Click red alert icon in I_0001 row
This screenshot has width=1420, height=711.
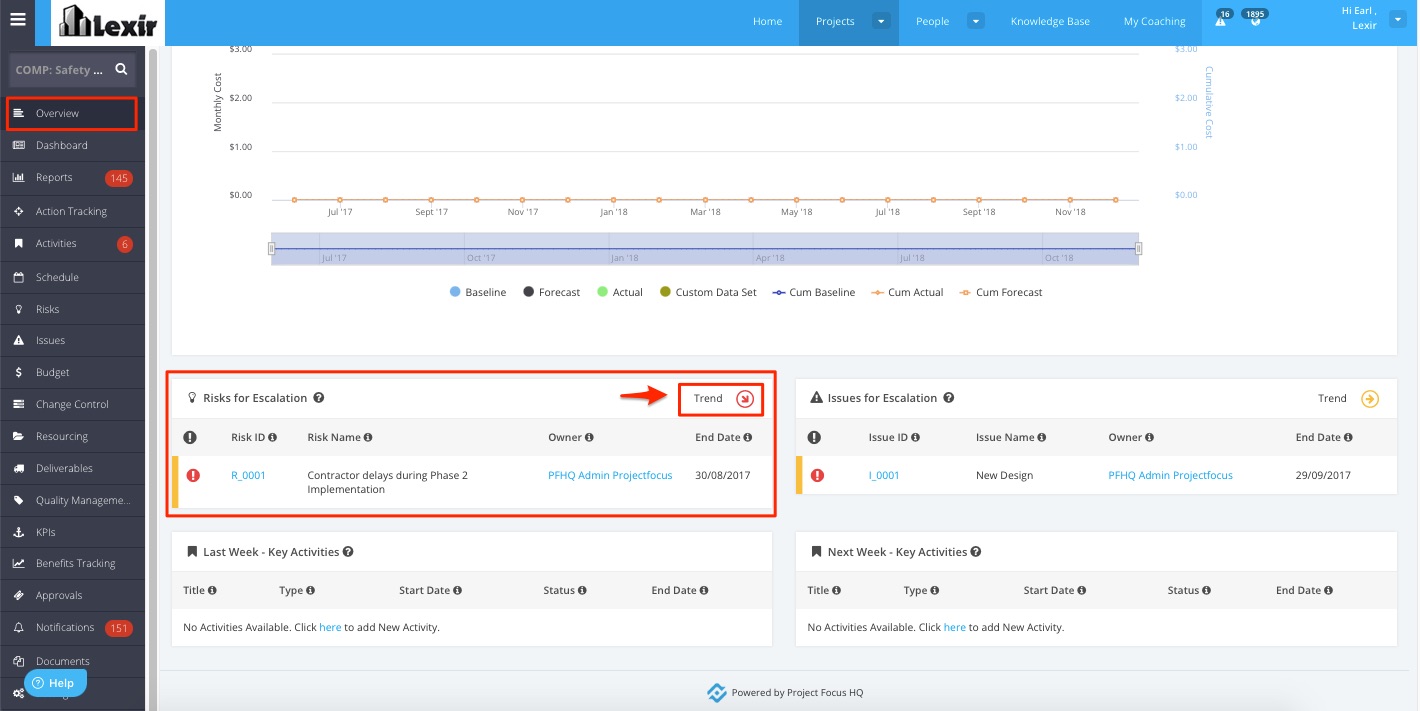[817, 476]
